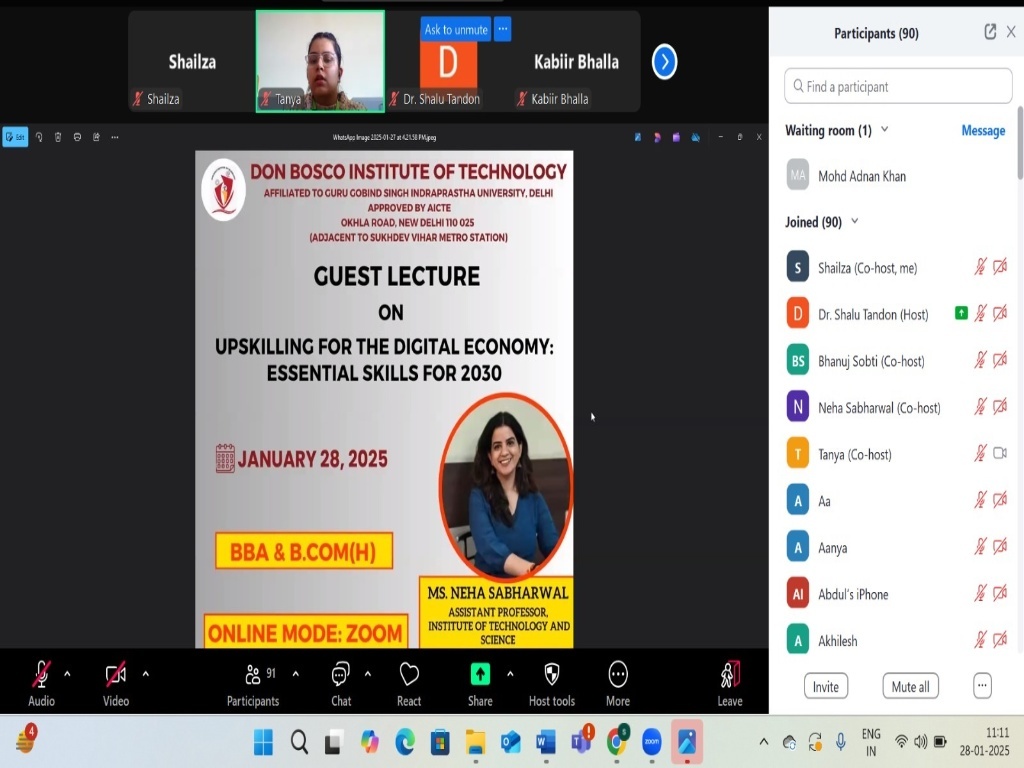1024x768 pixels.
Task: Open Host tools shield icon
Action: [551, 675]
